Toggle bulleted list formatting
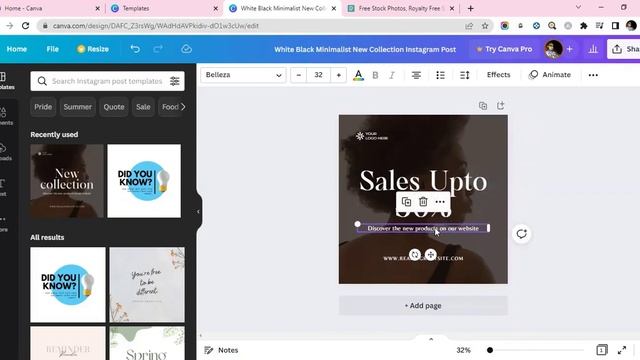This screenshot has height=360, width=640. point(440,75)
